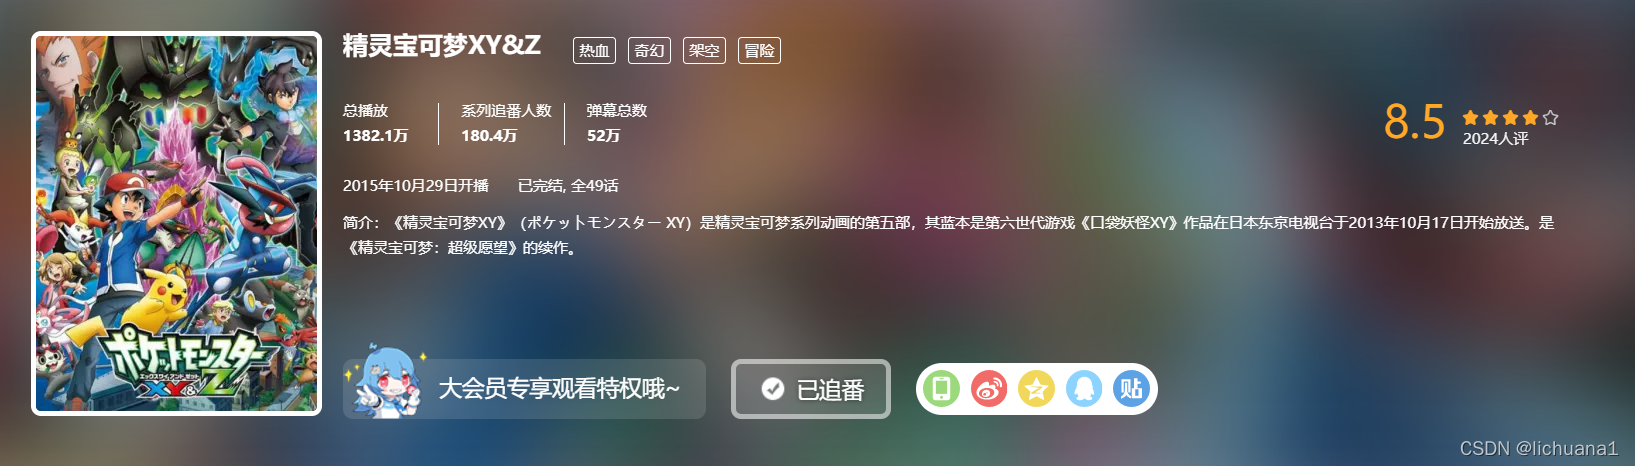The image size is (1635, 466).
Task: Share to QZone with the yellow star icon
Action: (x=1036, y=389)
